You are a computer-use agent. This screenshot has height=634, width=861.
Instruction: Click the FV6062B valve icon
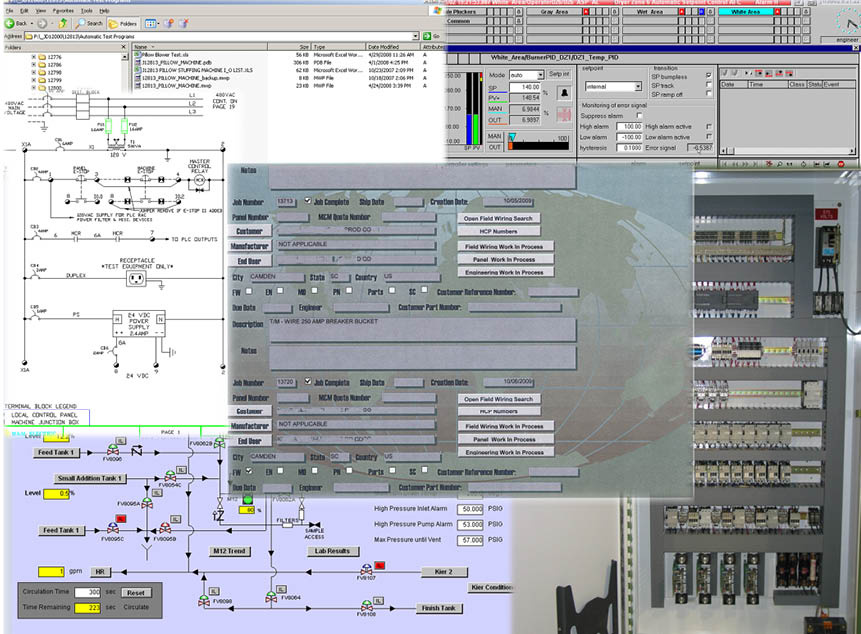219,442
